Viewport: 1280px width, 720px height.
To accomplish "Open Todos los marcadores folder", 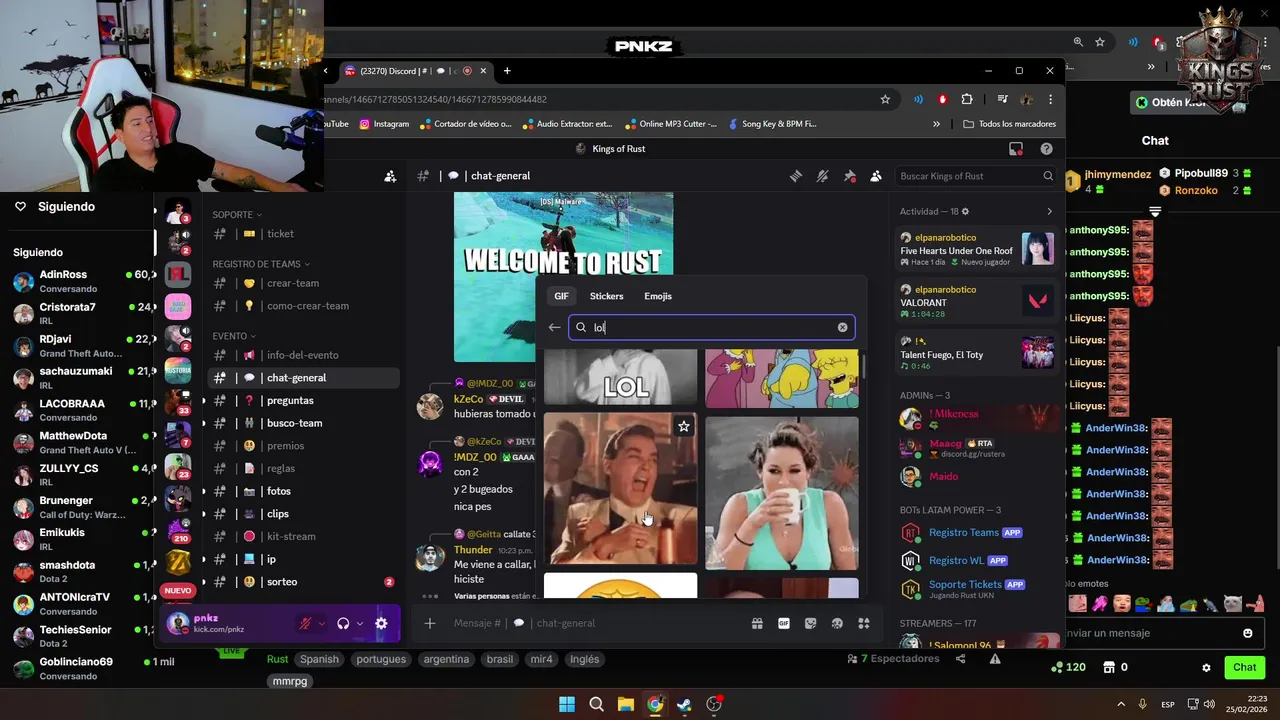I will (x=1009, y=124).
